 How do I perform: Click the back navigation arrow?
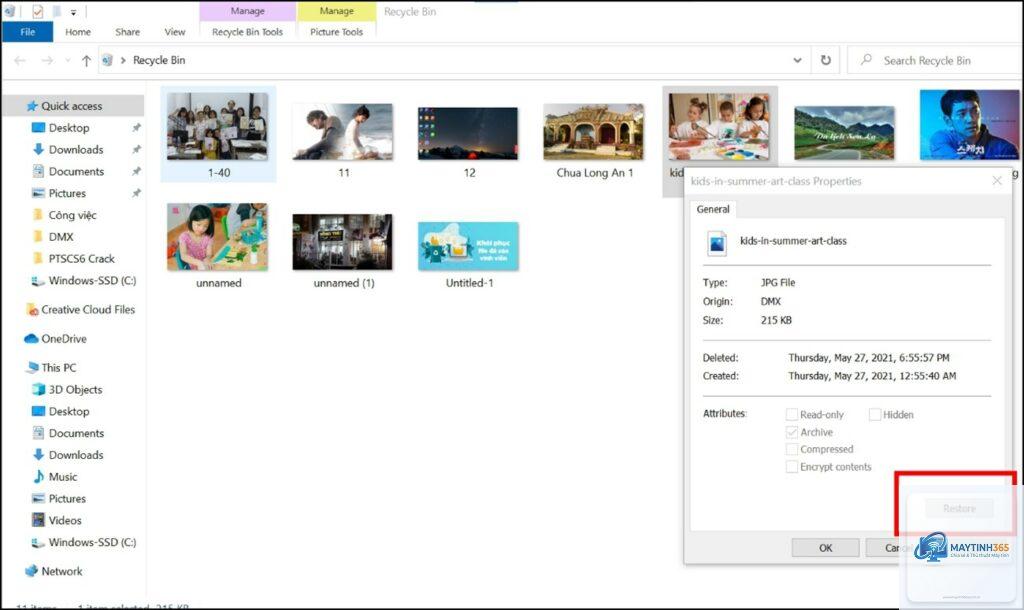pos(20,60)
